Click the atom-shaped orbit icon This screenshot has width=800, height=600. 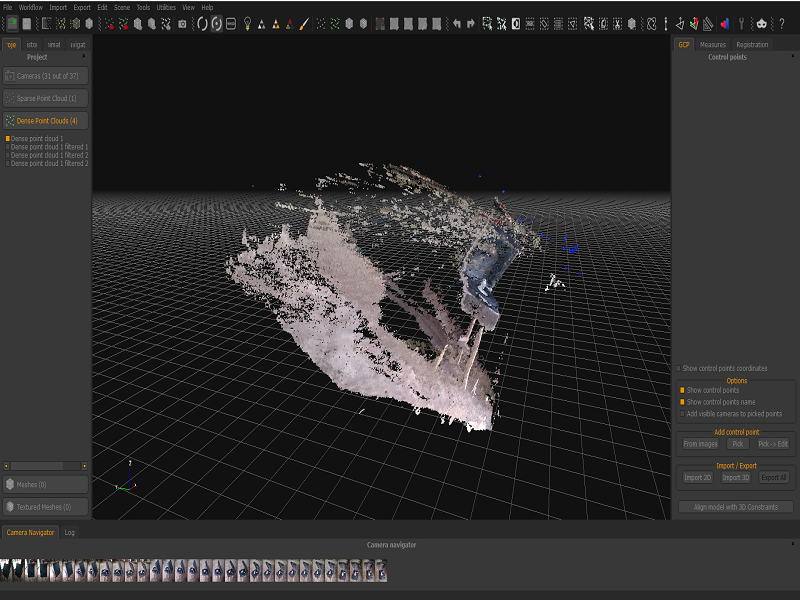click(x=652, y=23)
